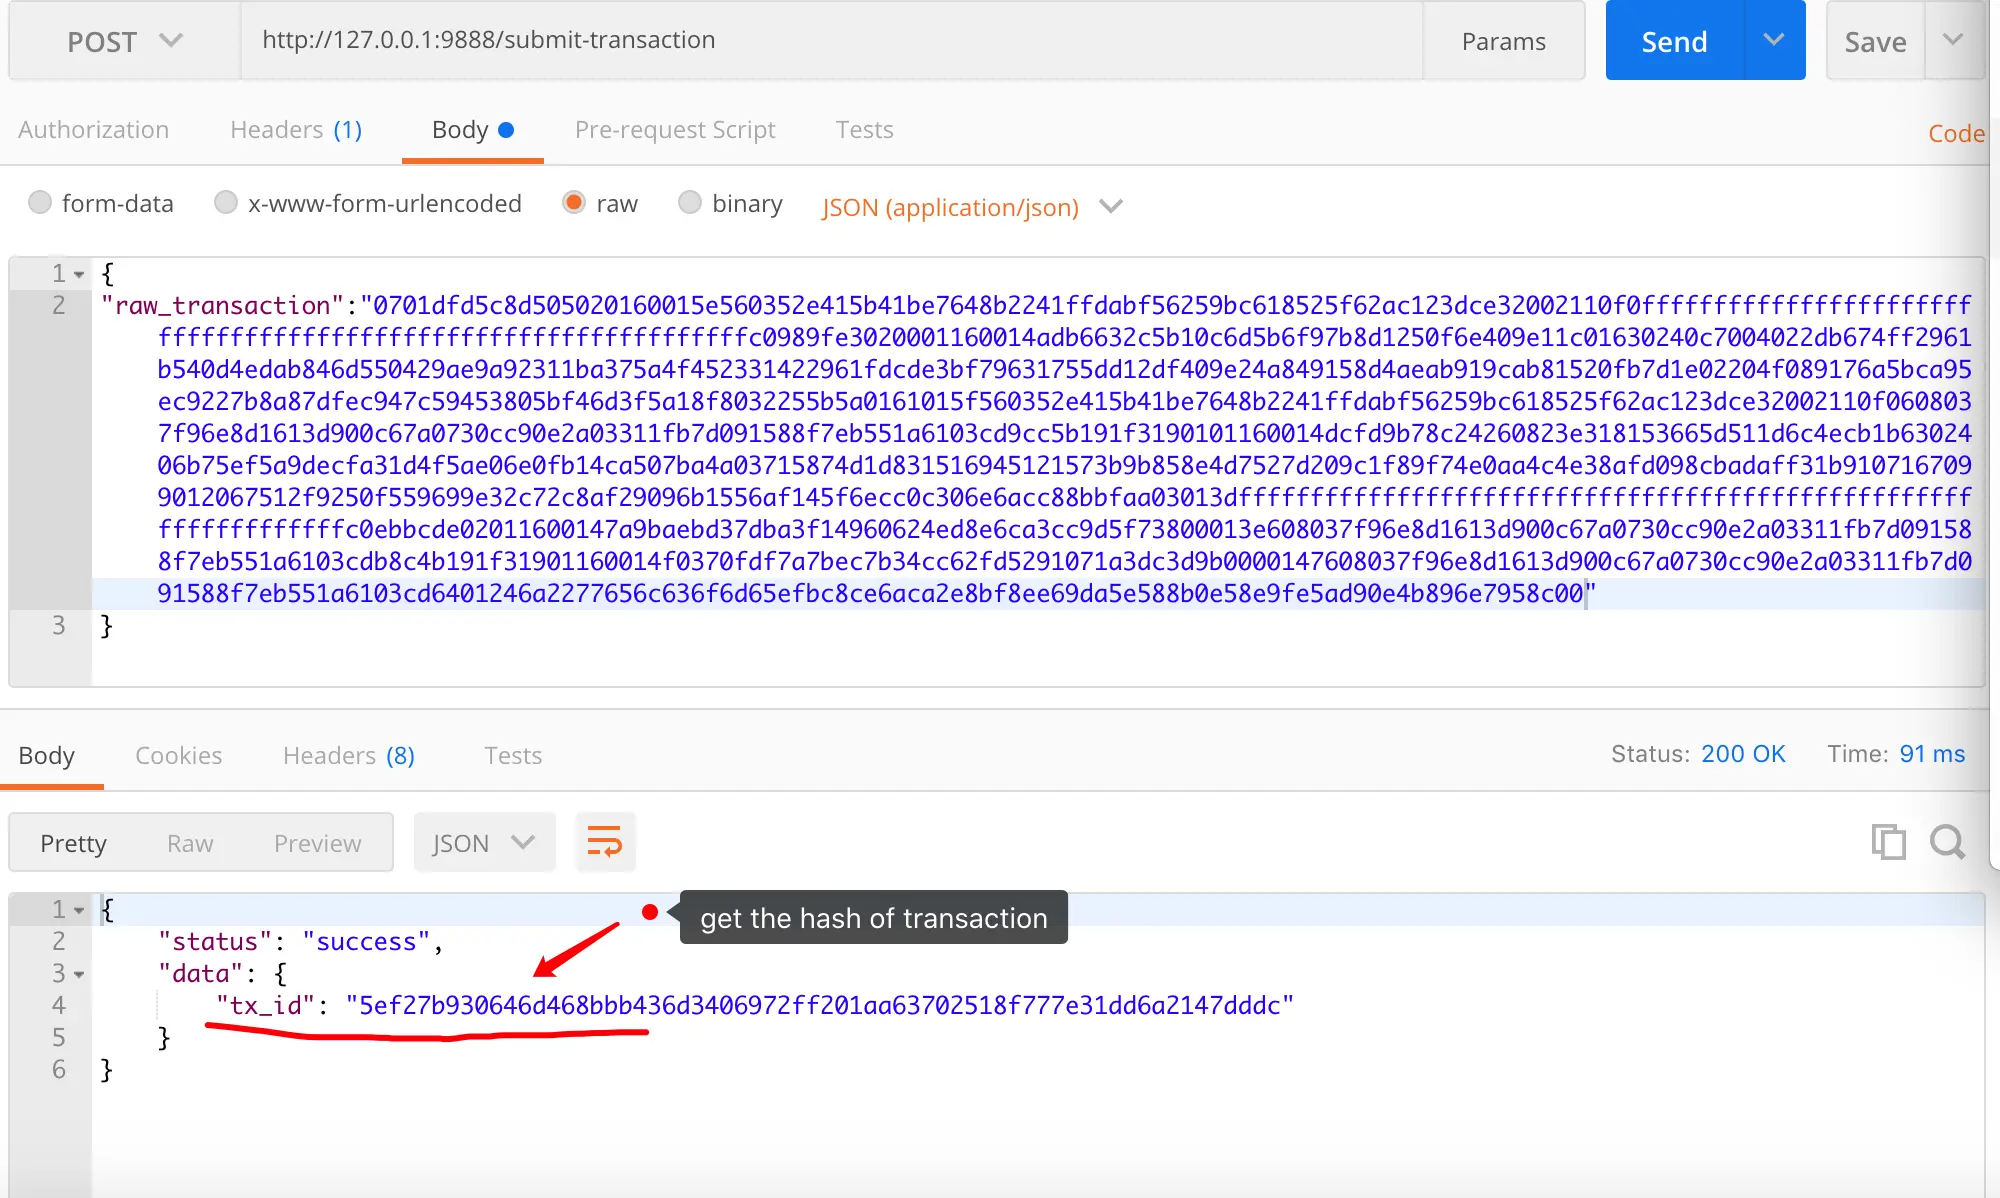
Task: Switch to the Pre-request Script tab
Action: pyautogui.click(x=675, y=130)
